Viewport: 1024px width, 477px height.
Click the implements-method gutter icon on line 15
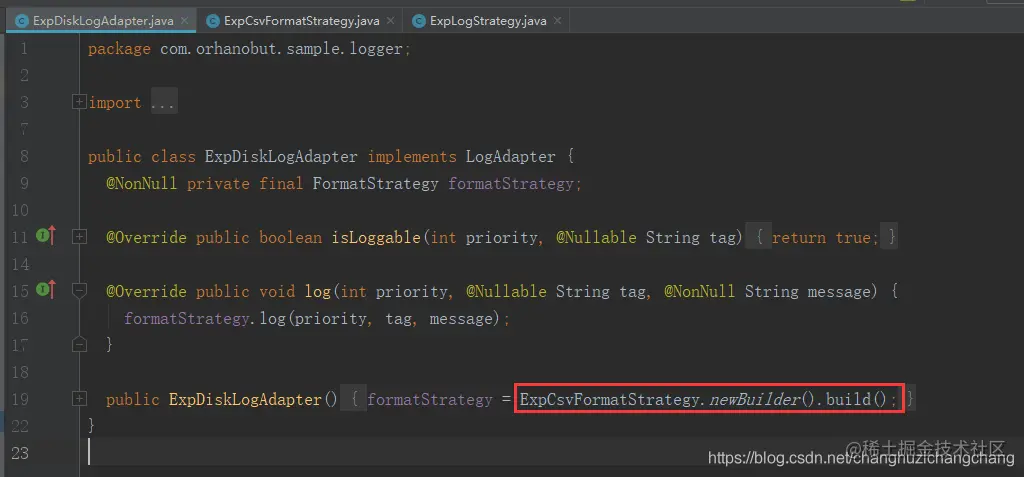pos(46,289)
